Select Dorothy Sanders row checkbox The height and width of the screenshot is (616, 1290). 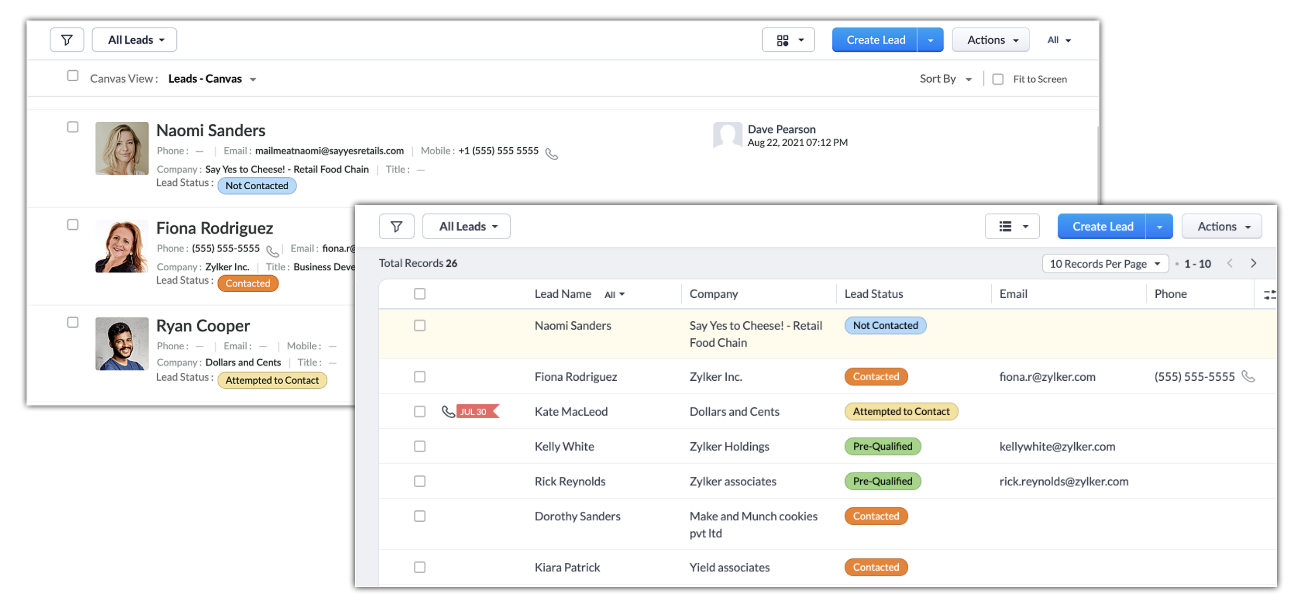[x=420, y=516]
